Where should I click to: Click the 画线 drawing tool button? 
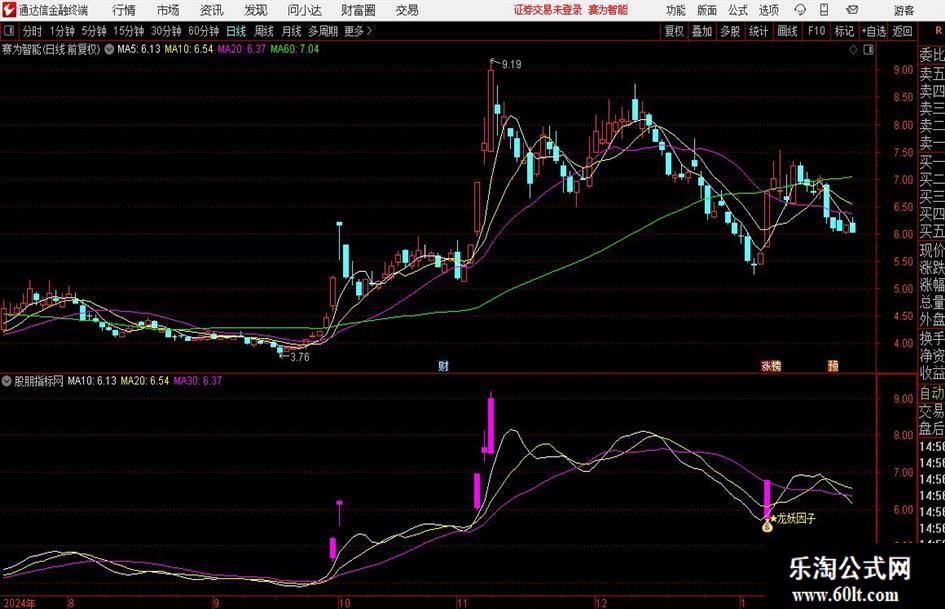[x=787, y=31]
